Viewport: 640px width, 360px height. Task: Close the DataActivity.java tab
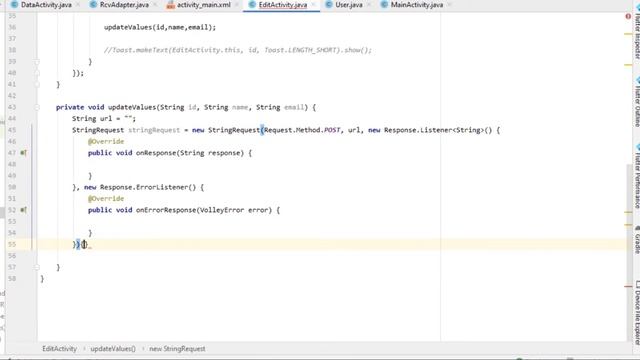(x=78, y=5)
